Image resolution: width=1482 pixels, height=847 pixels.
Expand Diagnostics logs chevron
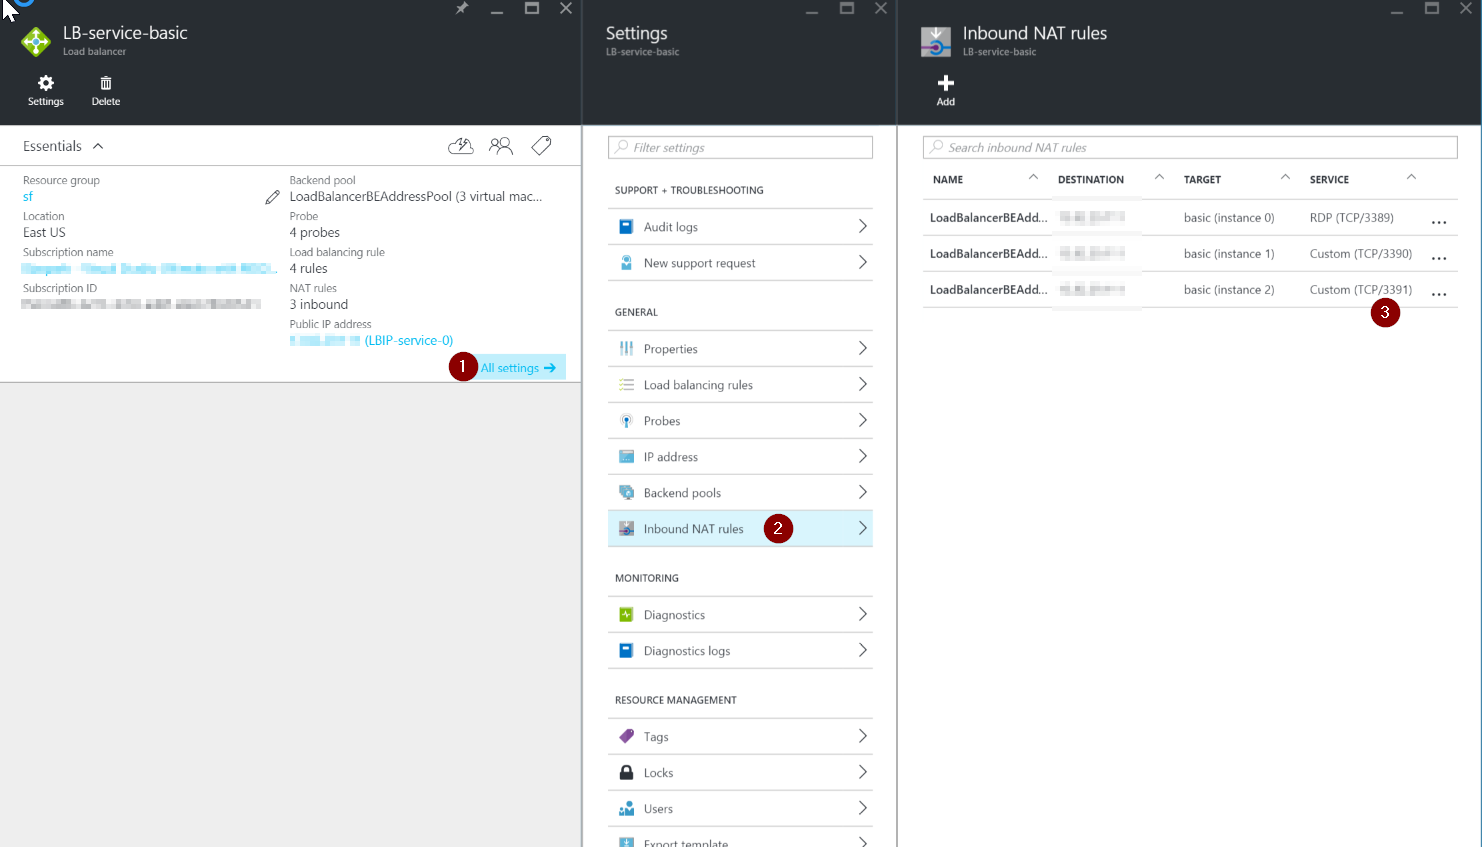(x=862, y=650)
